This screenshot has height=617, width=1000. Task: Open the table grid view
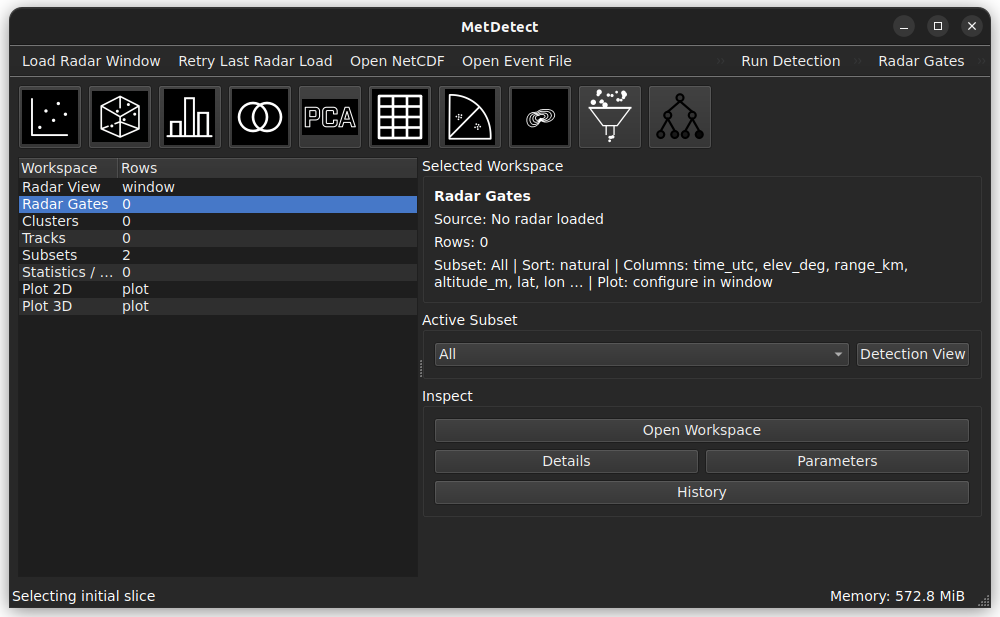pos(400,117)
